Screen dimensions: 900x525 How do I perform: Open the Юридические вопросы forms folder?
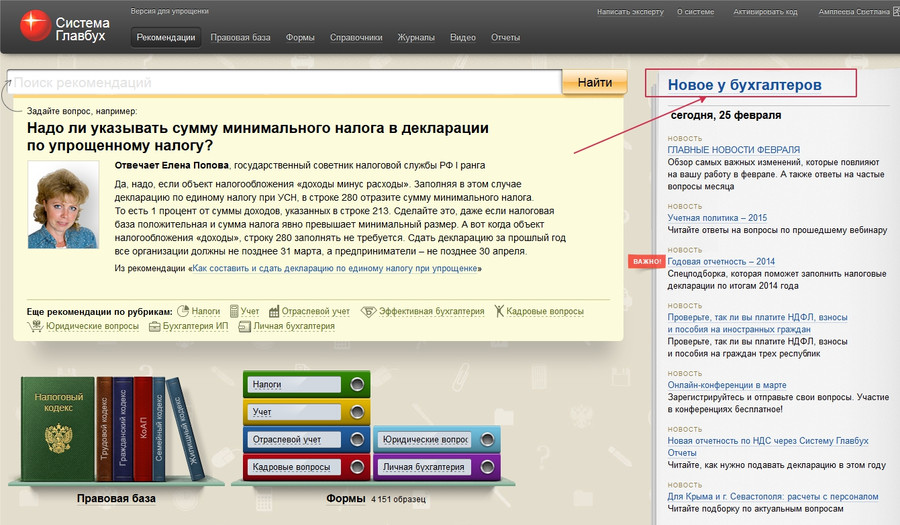[437, 440]
